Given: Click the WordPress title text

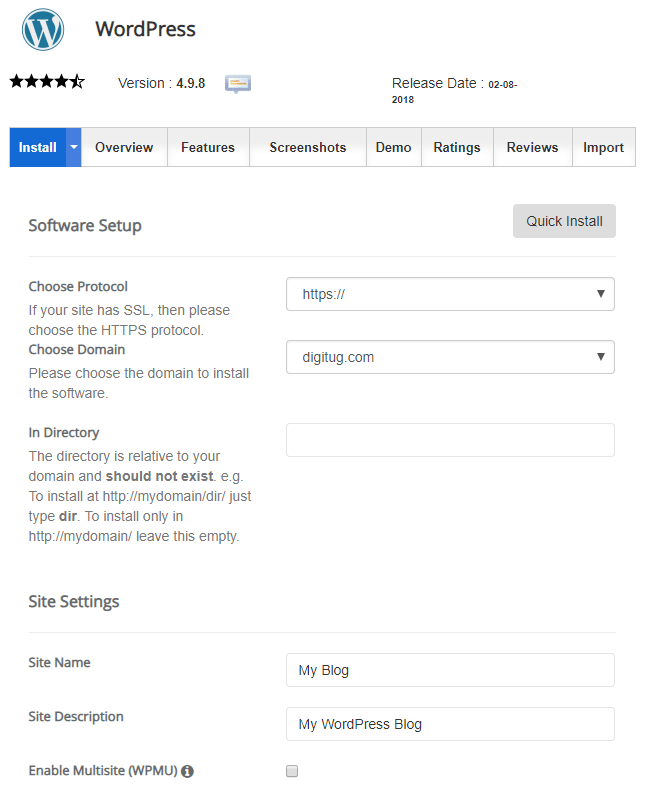Looking at the screenshot, I should click(x=145, y=29).
